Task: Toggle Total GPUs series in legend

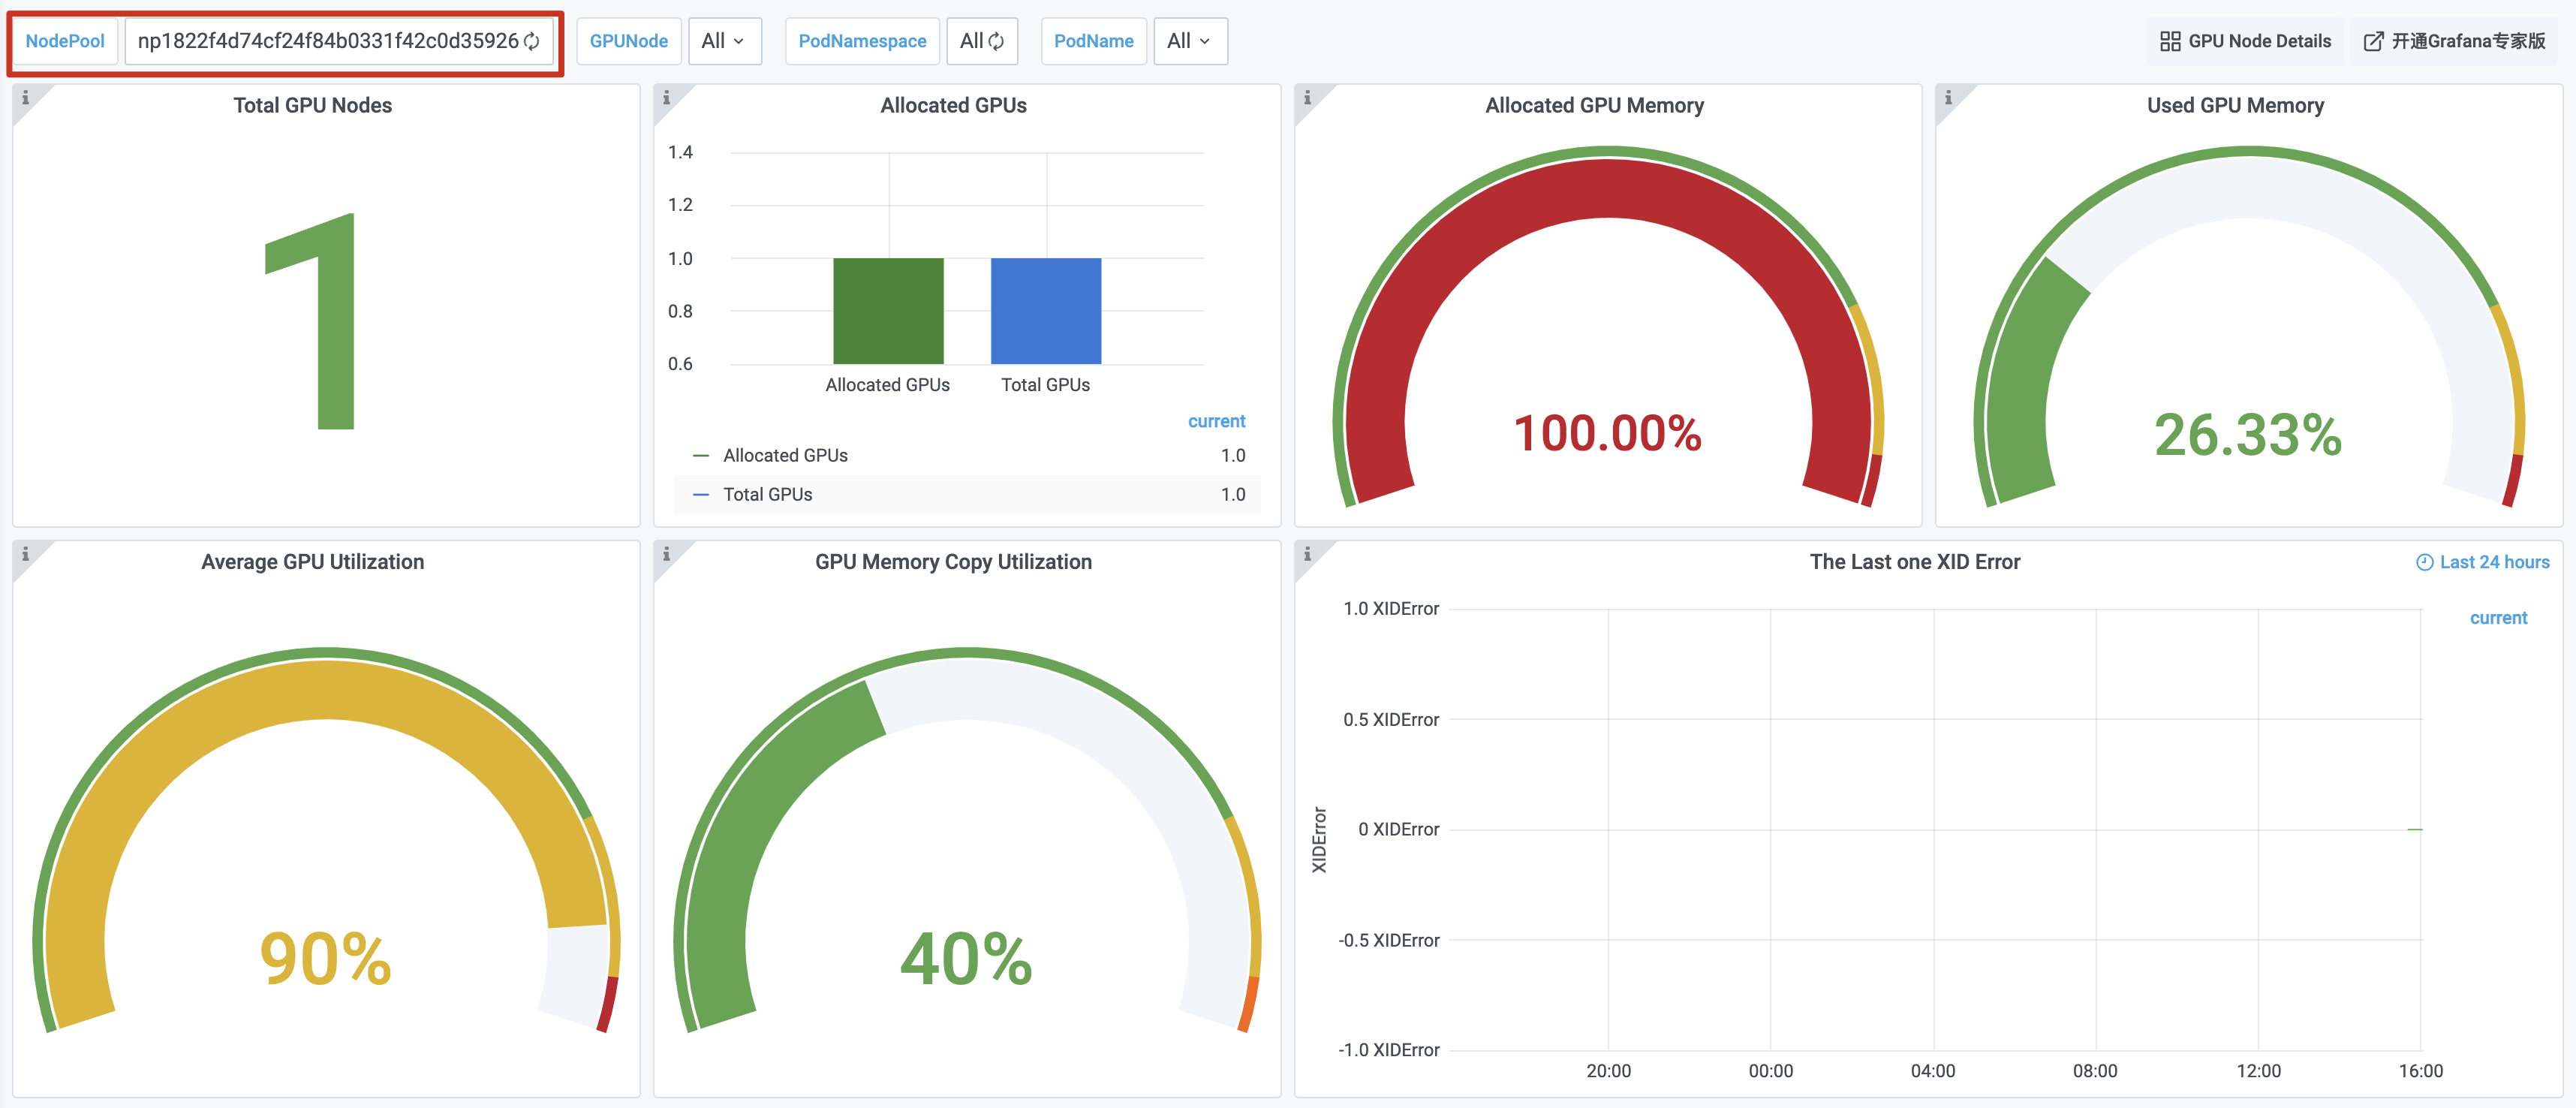Action: pos(767,494)
